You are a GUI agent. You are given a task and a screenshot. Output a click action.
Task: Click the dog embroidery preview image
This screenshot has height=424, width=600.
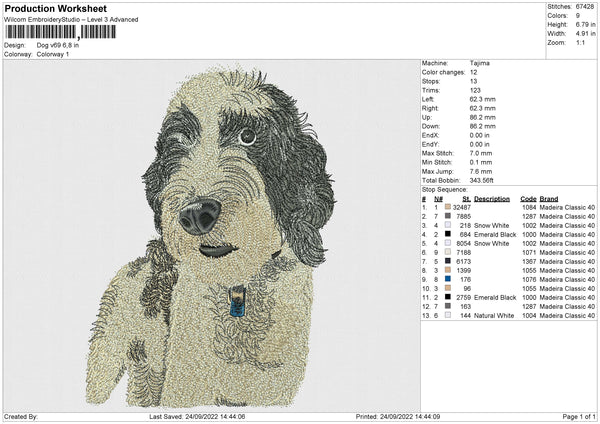[212, 237]
